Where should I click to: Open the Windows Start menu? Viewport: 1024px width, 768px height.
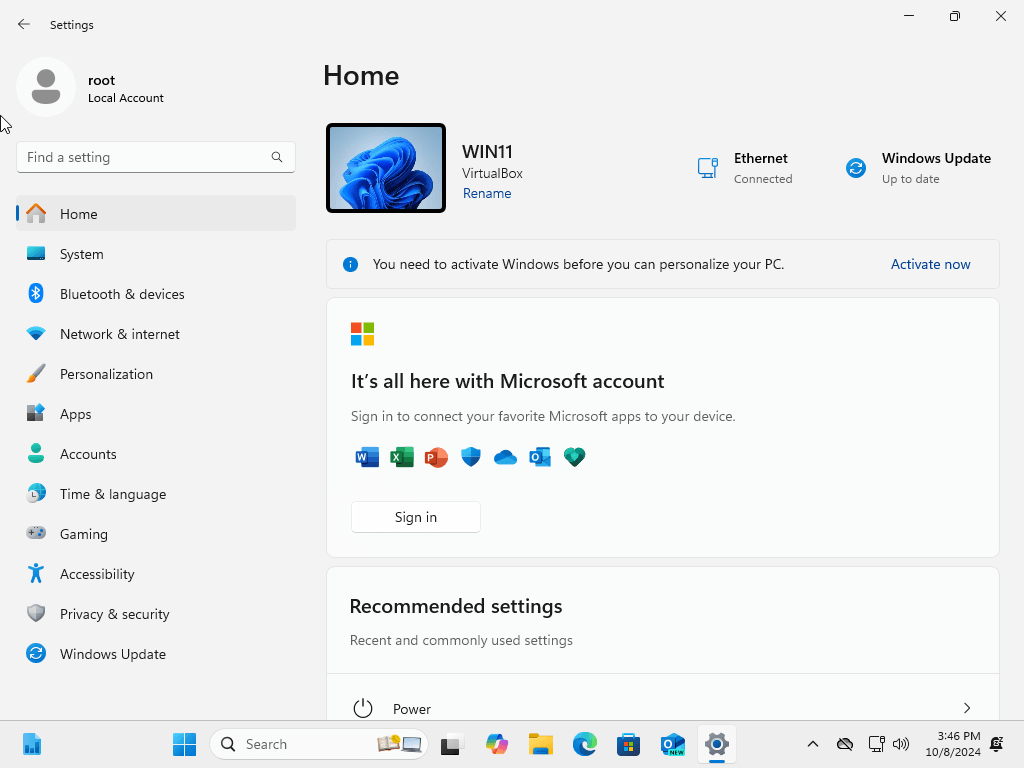(184, 744)
